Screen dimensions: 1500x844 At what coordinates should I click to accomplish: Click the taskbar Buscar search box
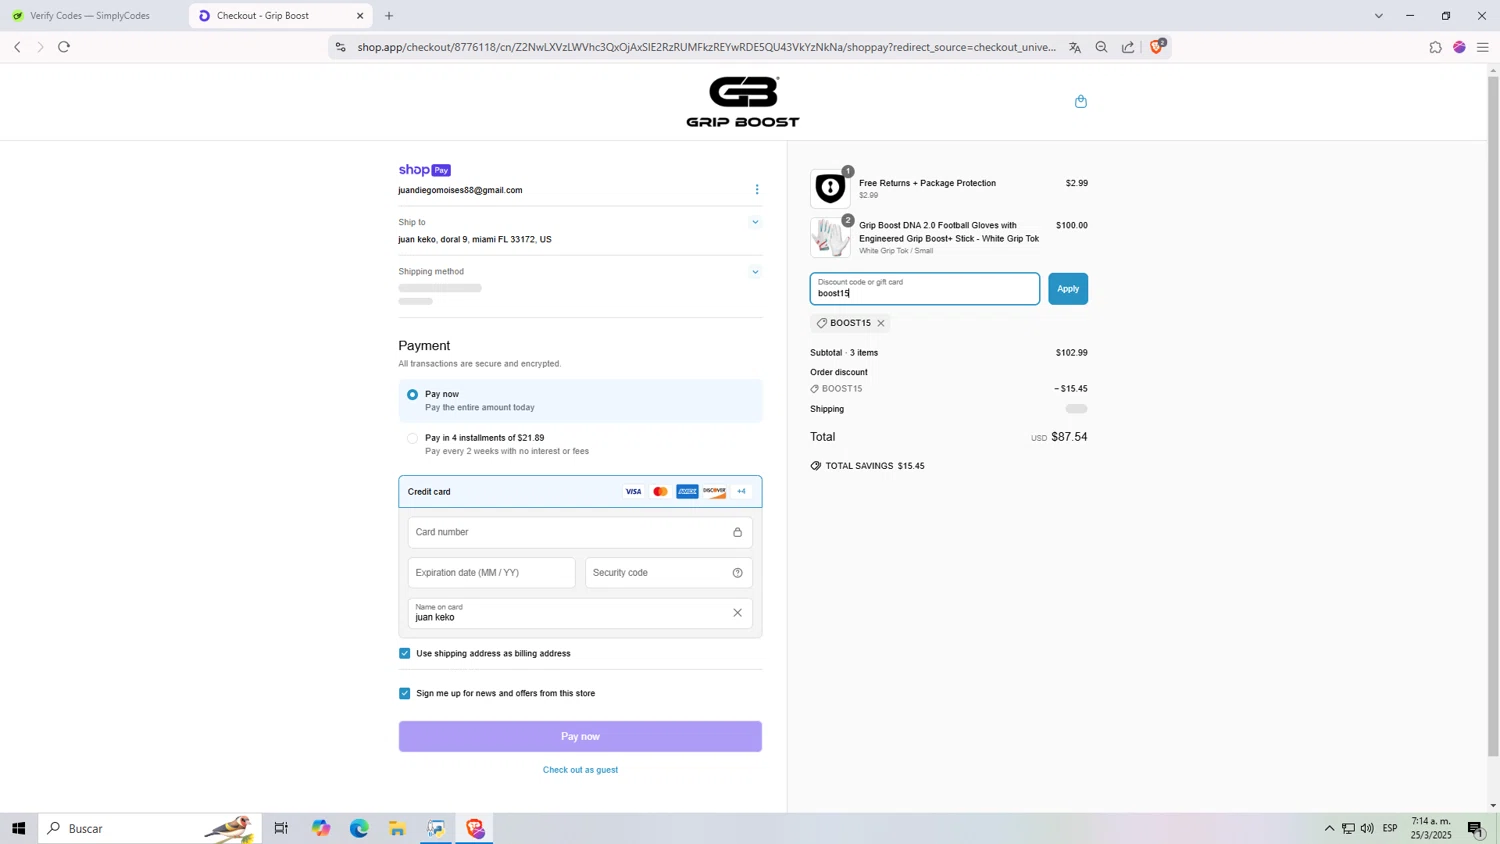pyautogui.click(x=150, y=828)
